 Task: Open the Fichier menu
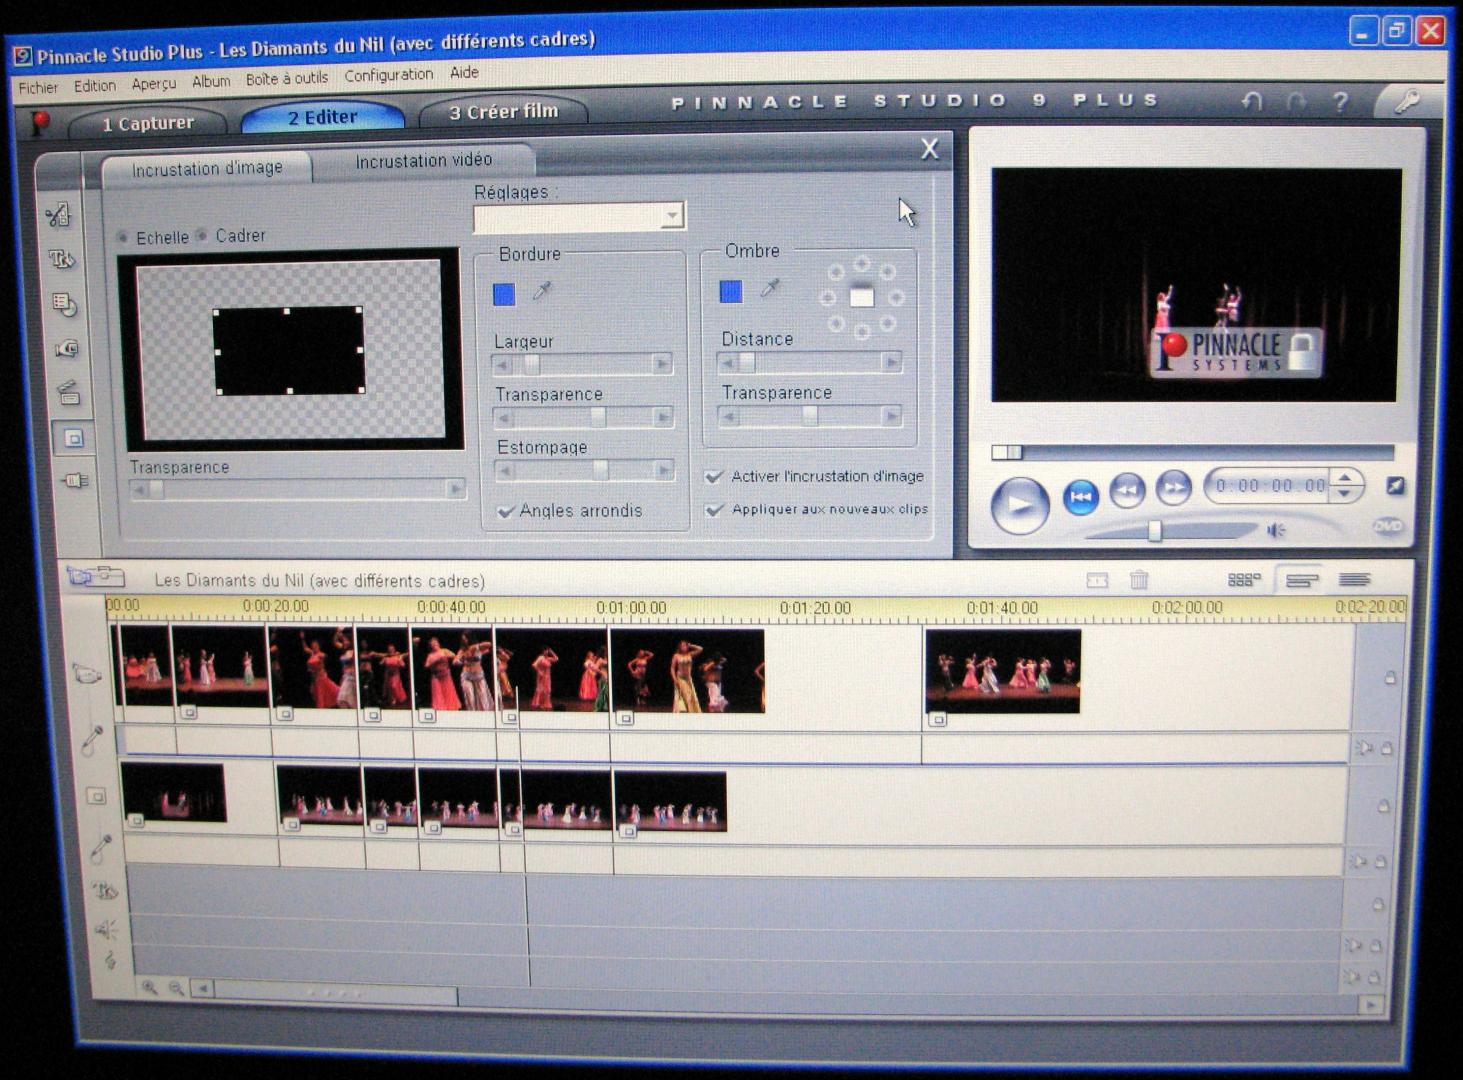coord(38,88)
